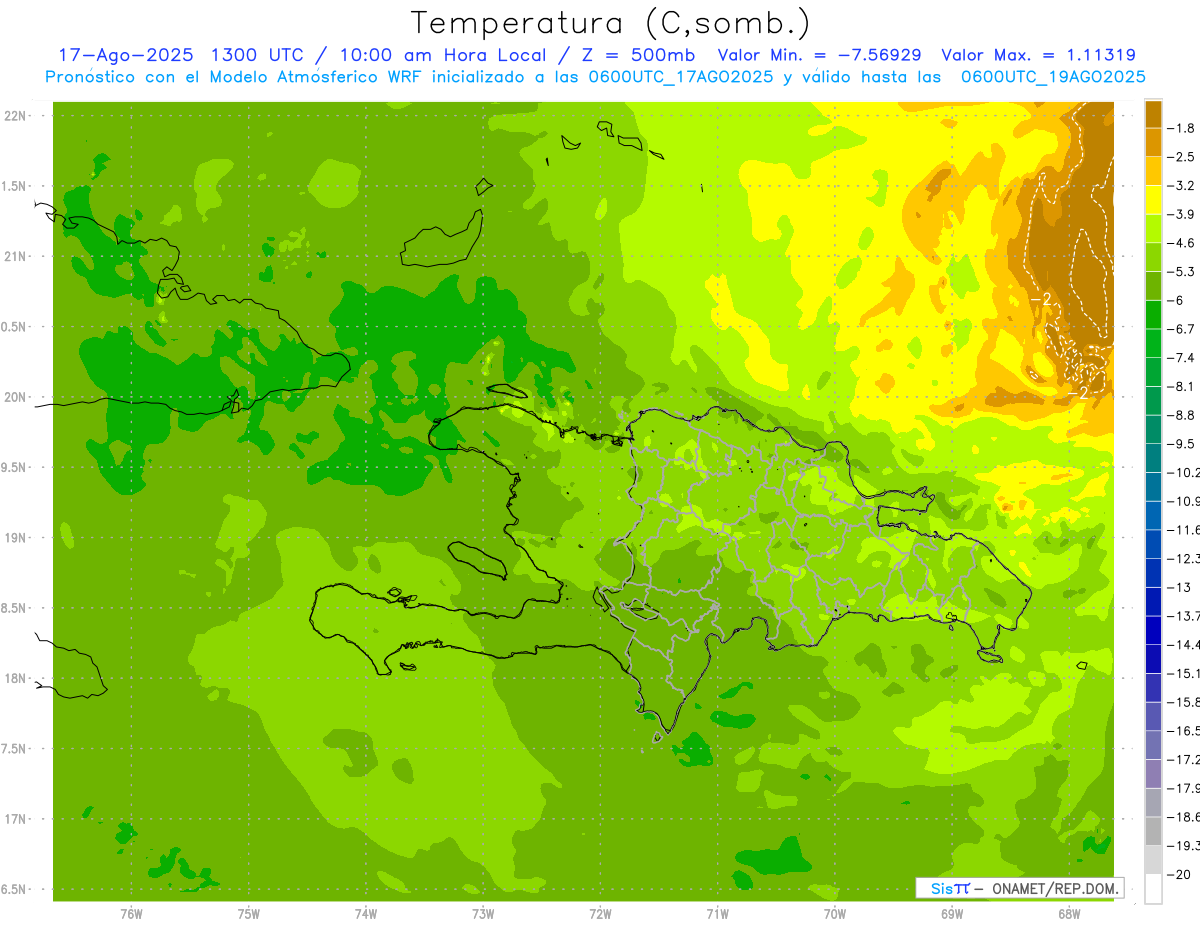Viewport: 1200px width, 927px height.
Task: Click the '-2.5' color scale label
Action: [x=1182, y=157]
